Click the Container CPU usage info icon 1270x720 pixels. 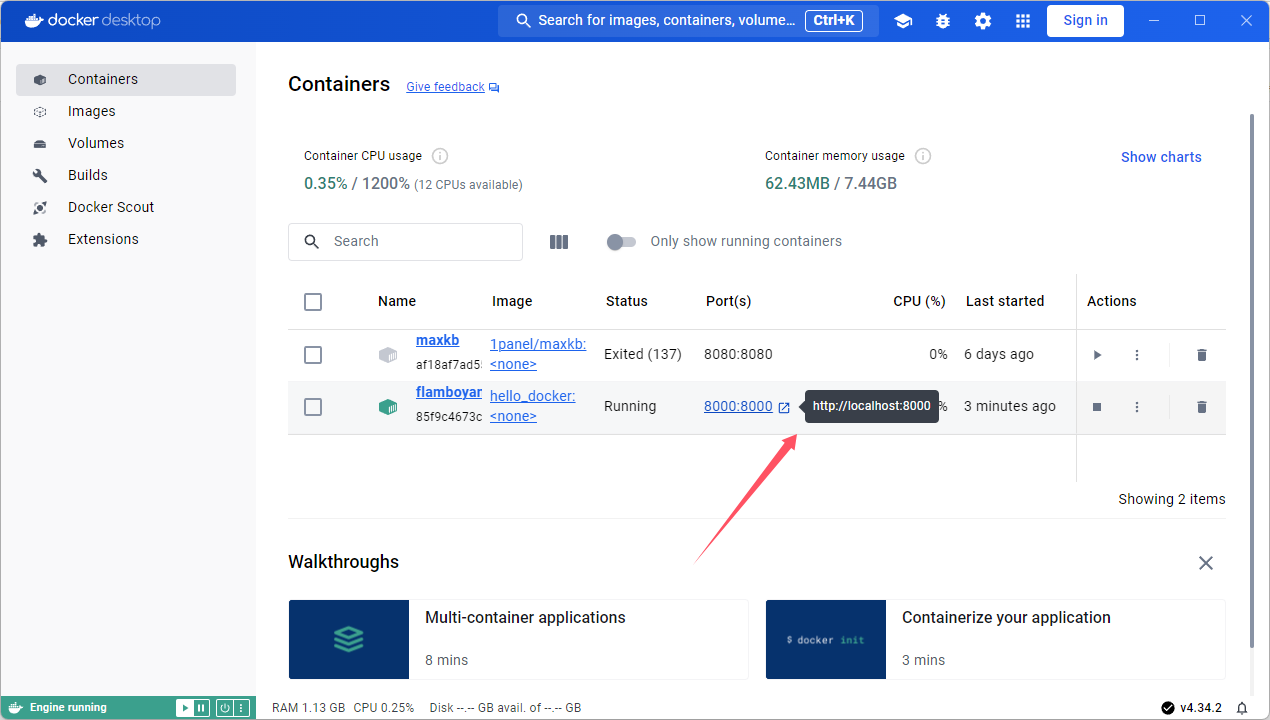point(440,156)
